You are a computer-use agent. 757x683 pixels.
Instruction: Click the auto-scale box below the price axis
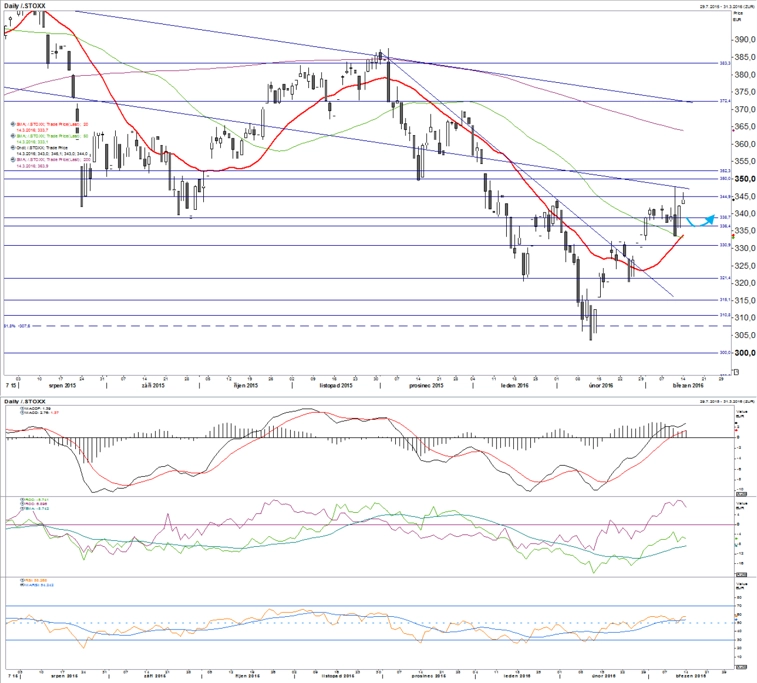point(736,371)
